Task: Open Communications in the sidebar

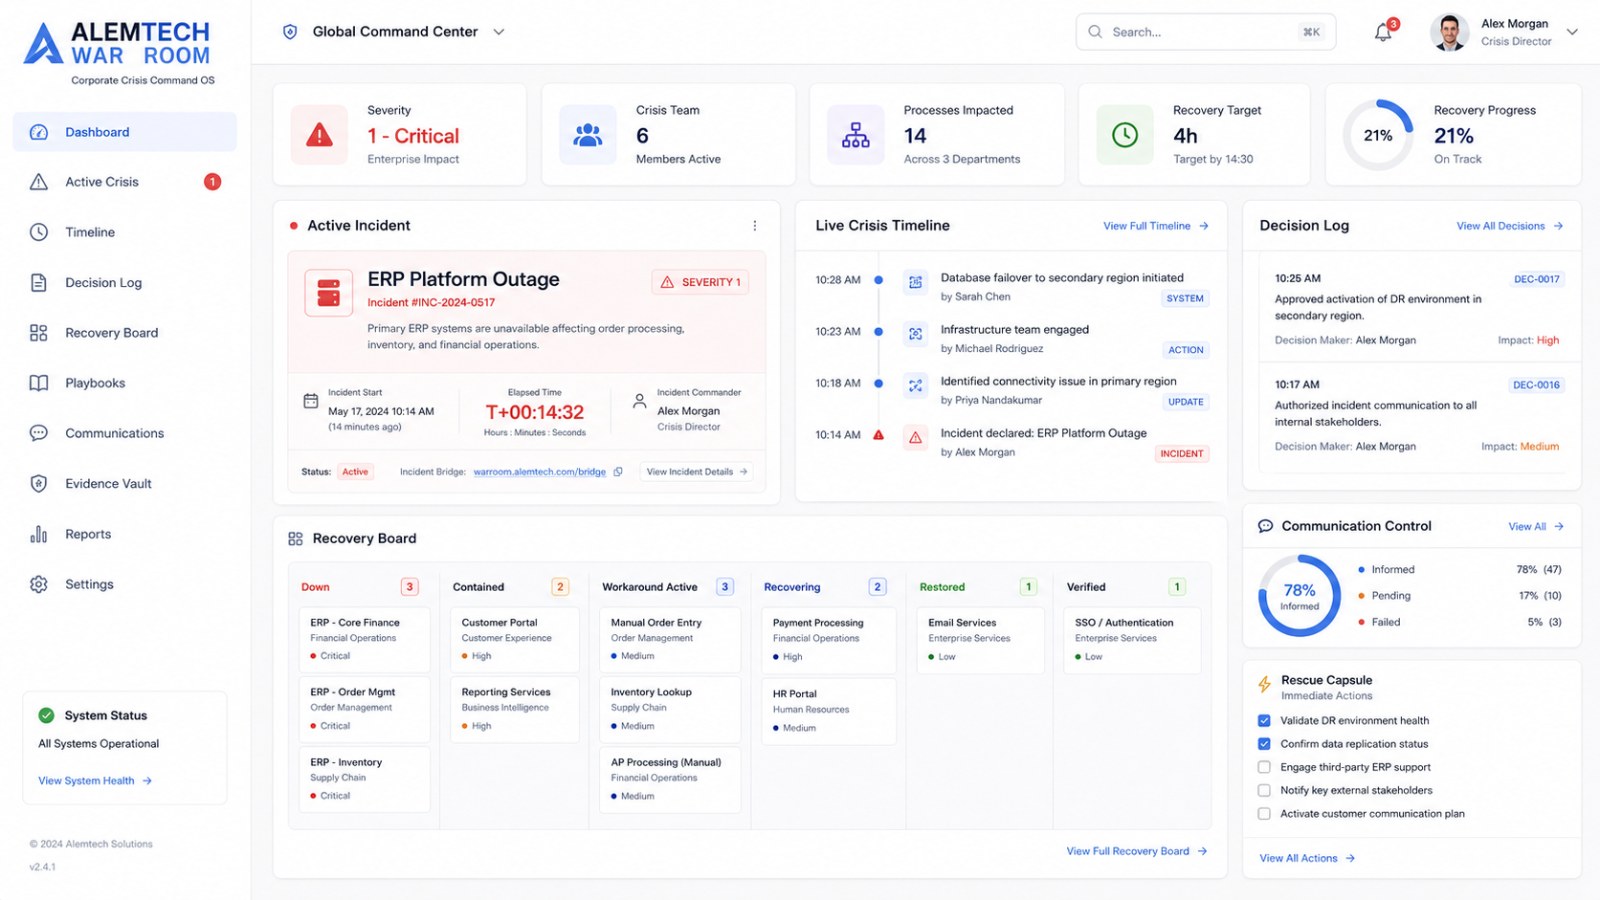Action: tap(125, 433)
